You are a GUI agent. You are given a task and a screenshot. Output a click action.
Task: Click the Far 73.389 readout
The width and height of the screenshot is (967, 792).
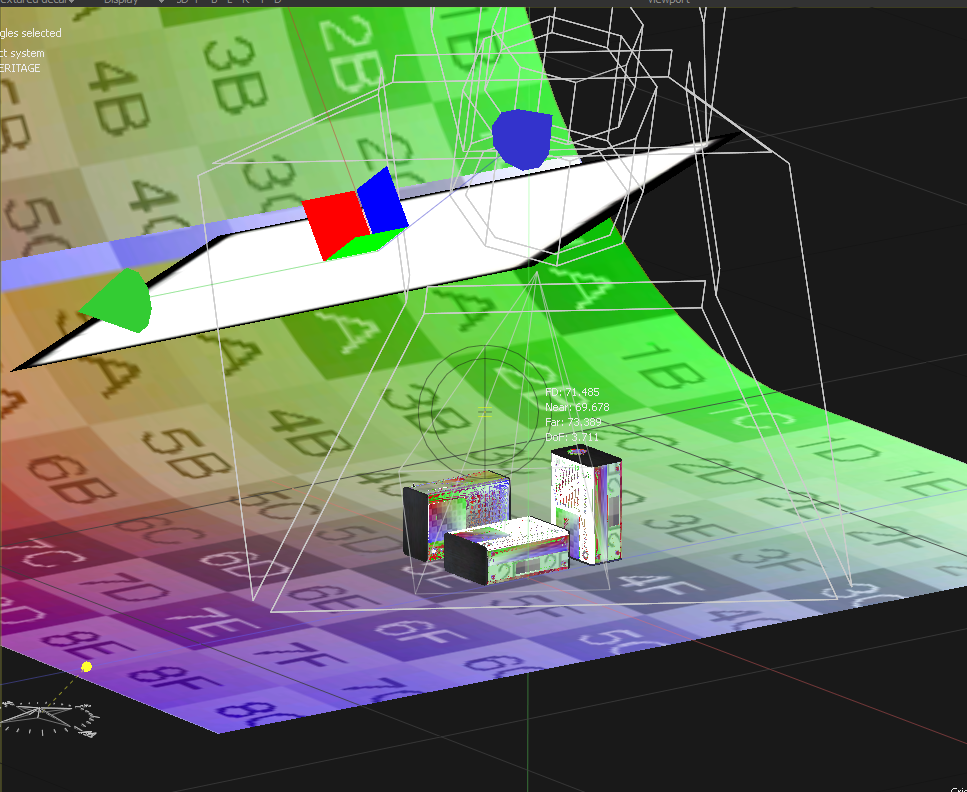[x=573, y=423]
